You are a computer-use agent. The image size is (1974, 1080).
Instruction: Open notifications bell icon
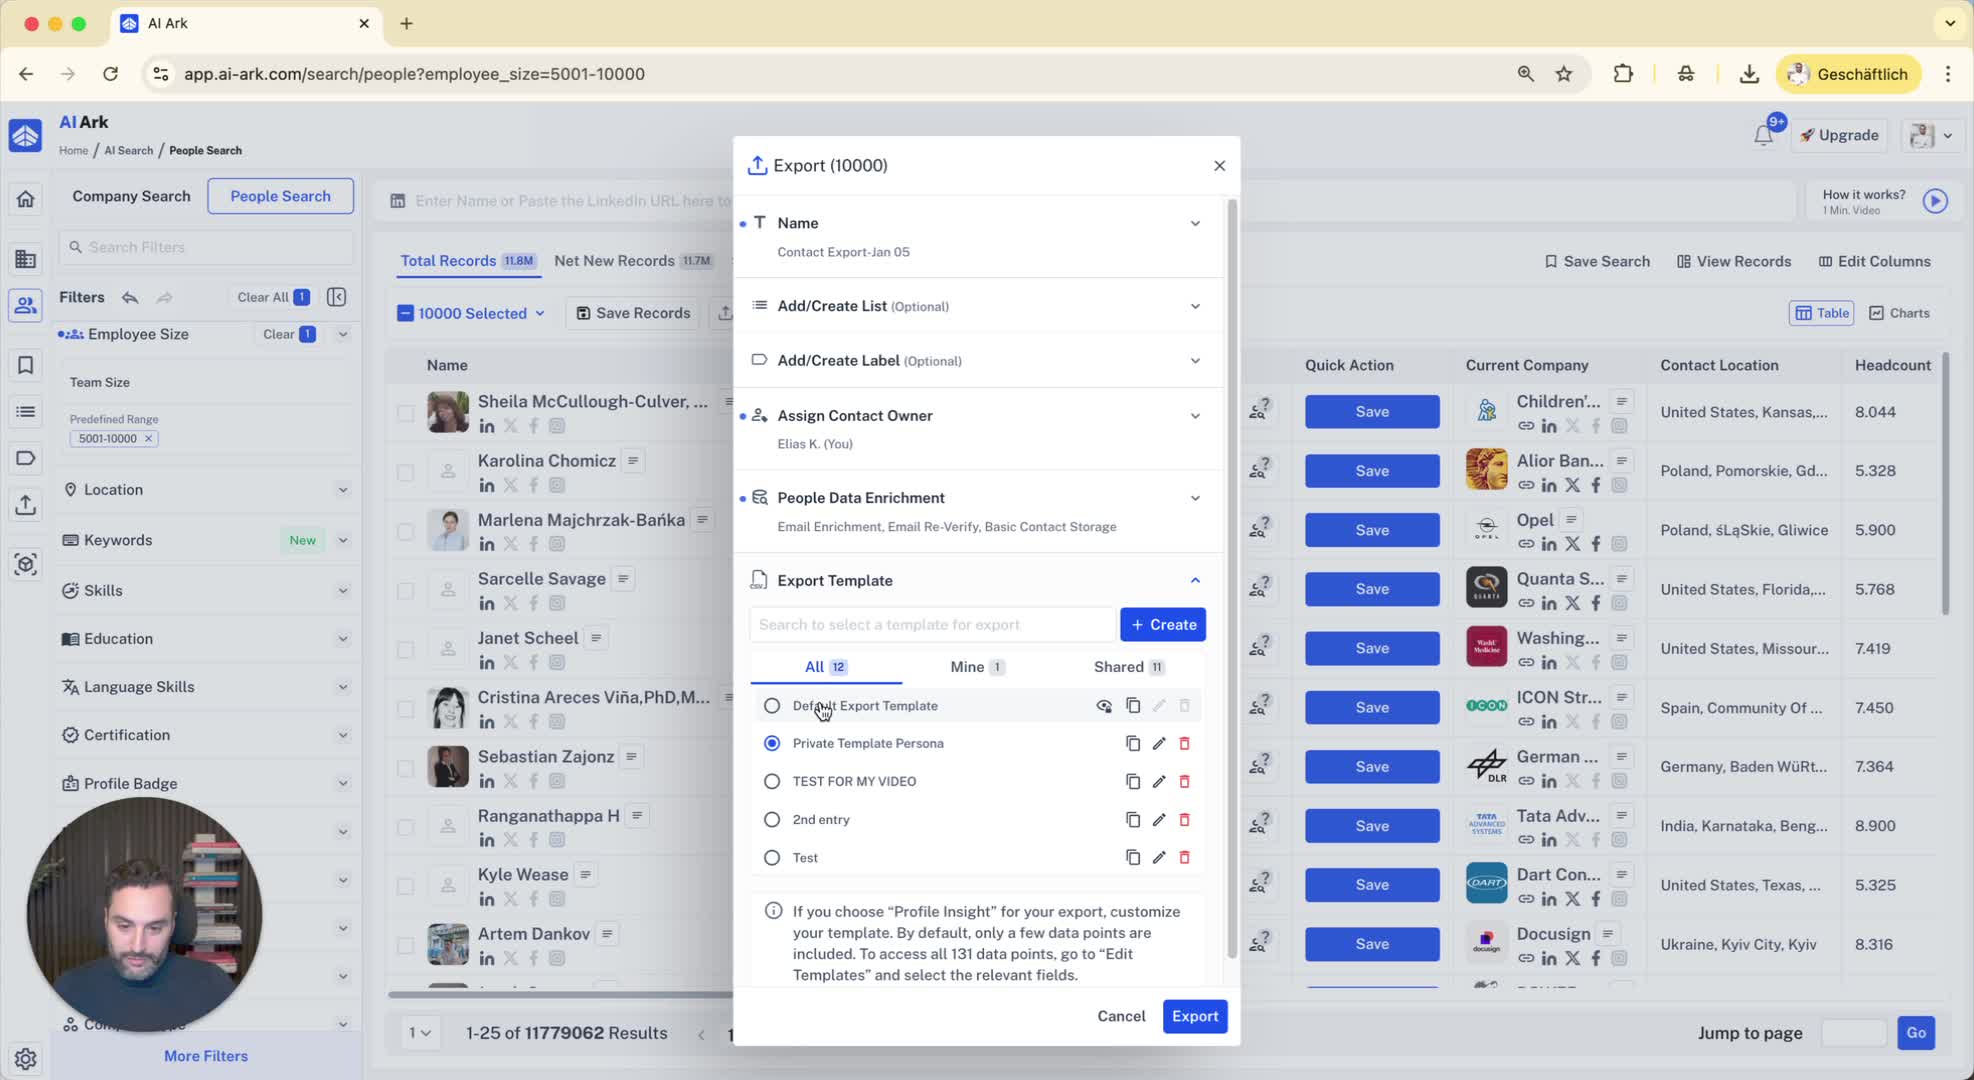click(1763, 135)
